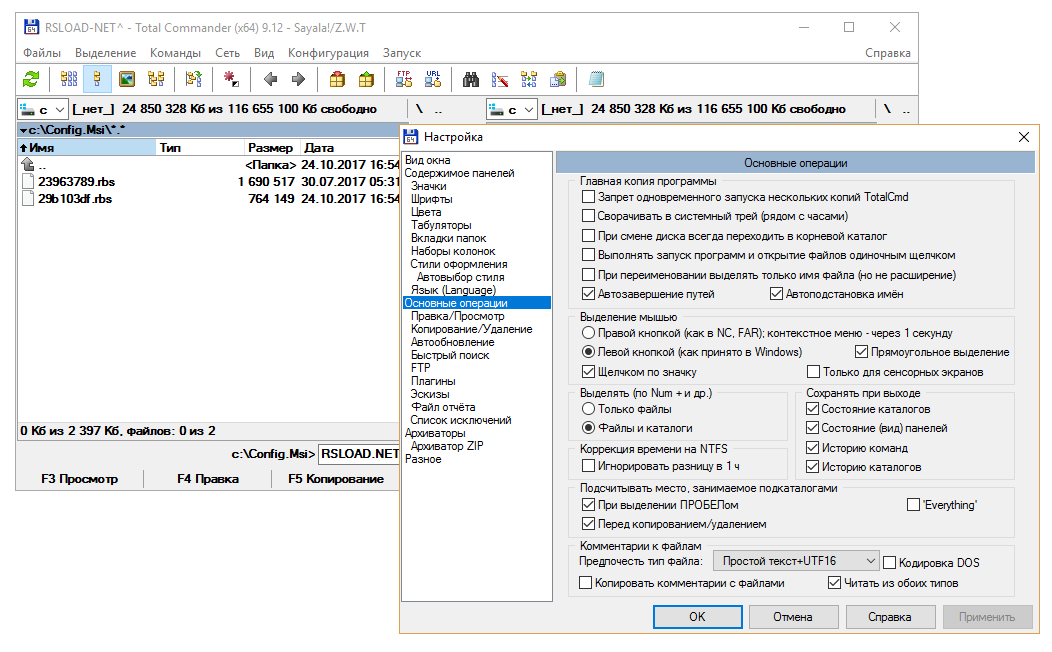
Task: Click the file icon of 23963789.rbs
Action: pos(28,182)
